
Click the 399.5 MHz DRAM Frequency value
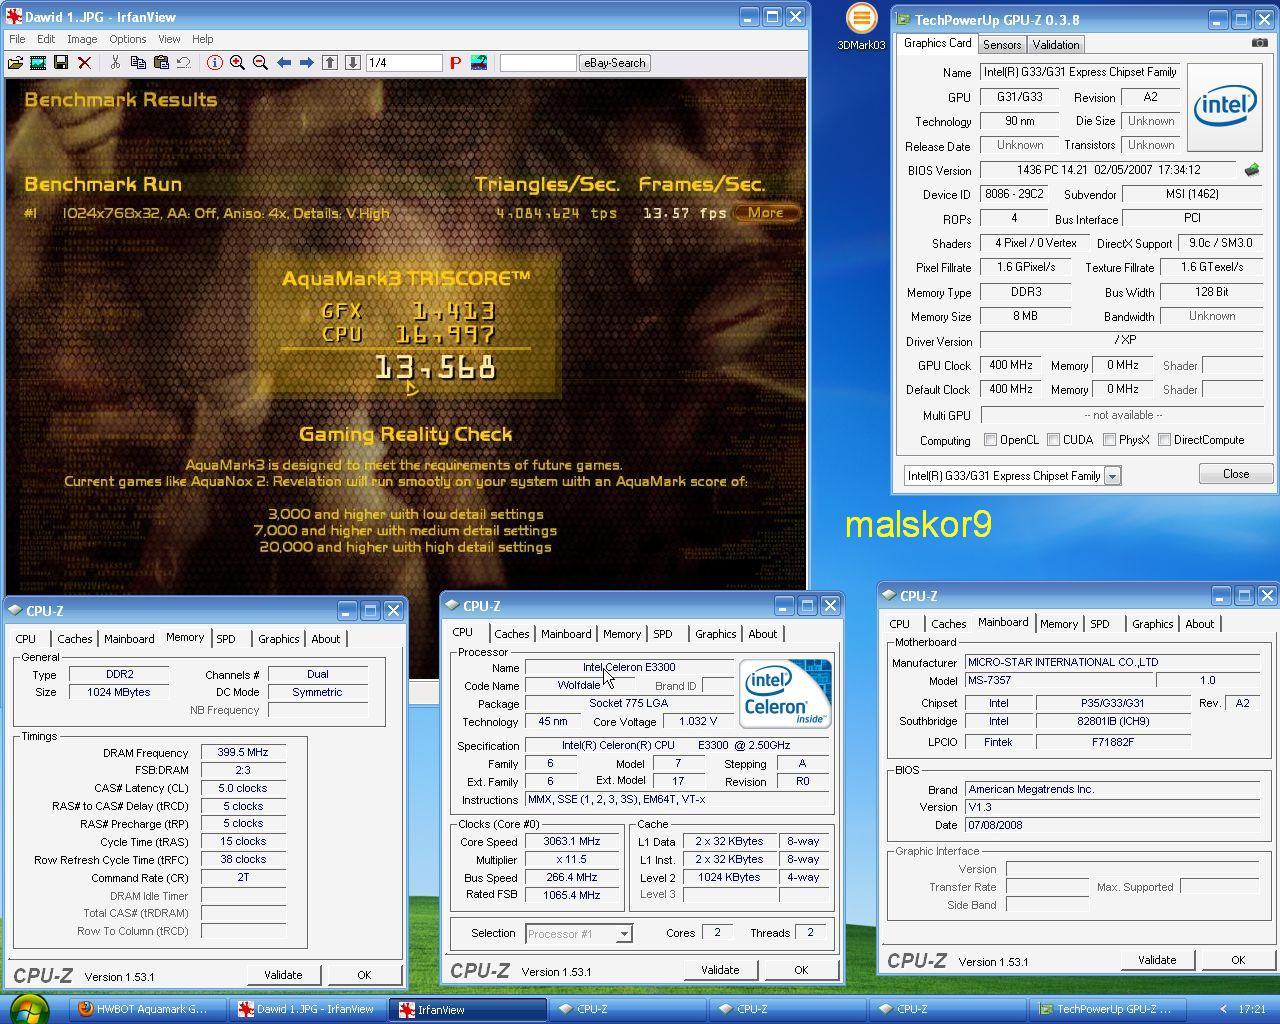click(x=243, y=753)
